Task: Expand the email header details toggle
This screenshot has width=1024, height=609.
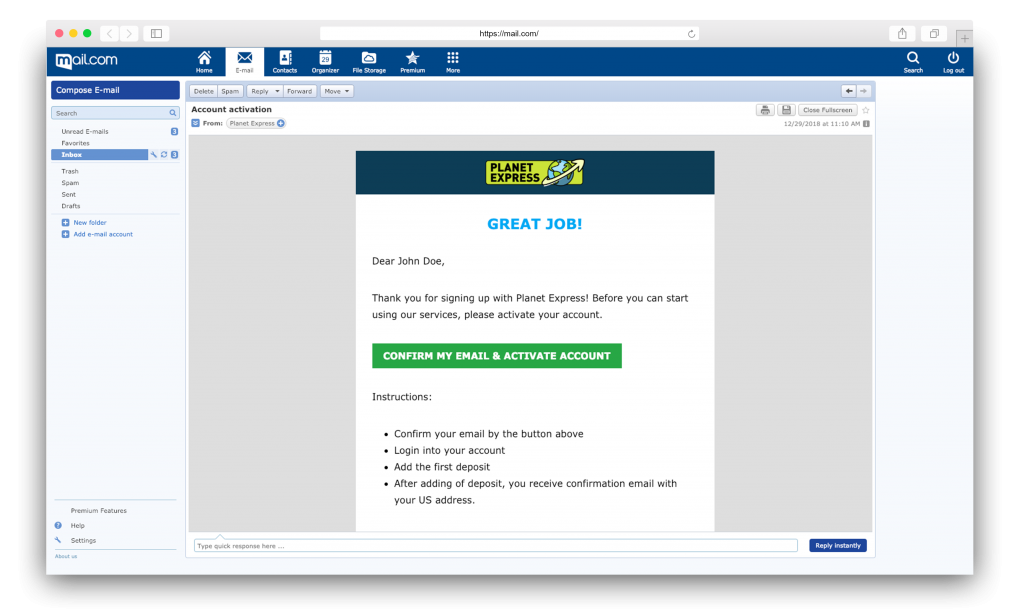Action: (195, 123)
